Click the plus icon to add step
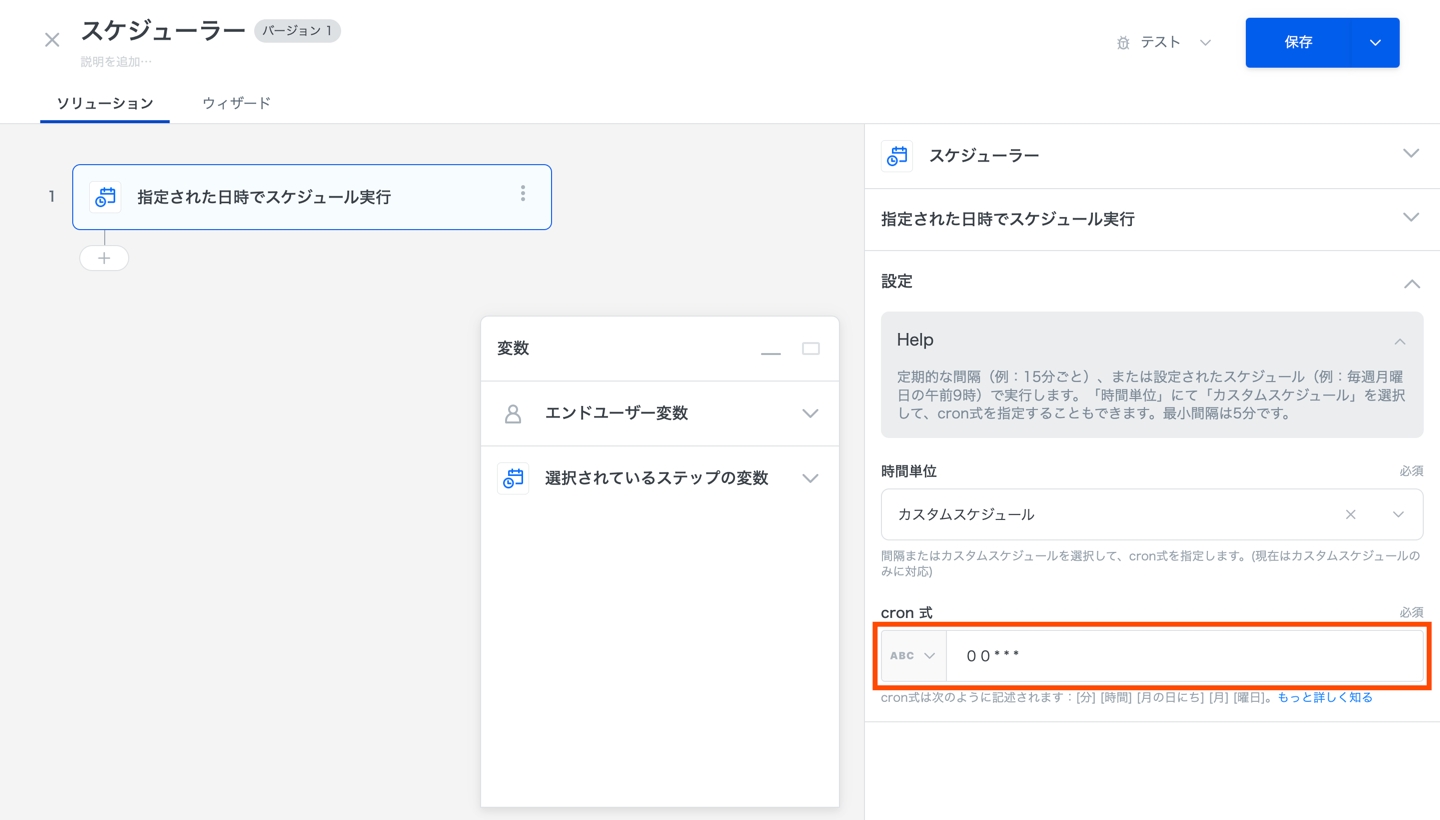1440x820 pixels. click(104, 258)
